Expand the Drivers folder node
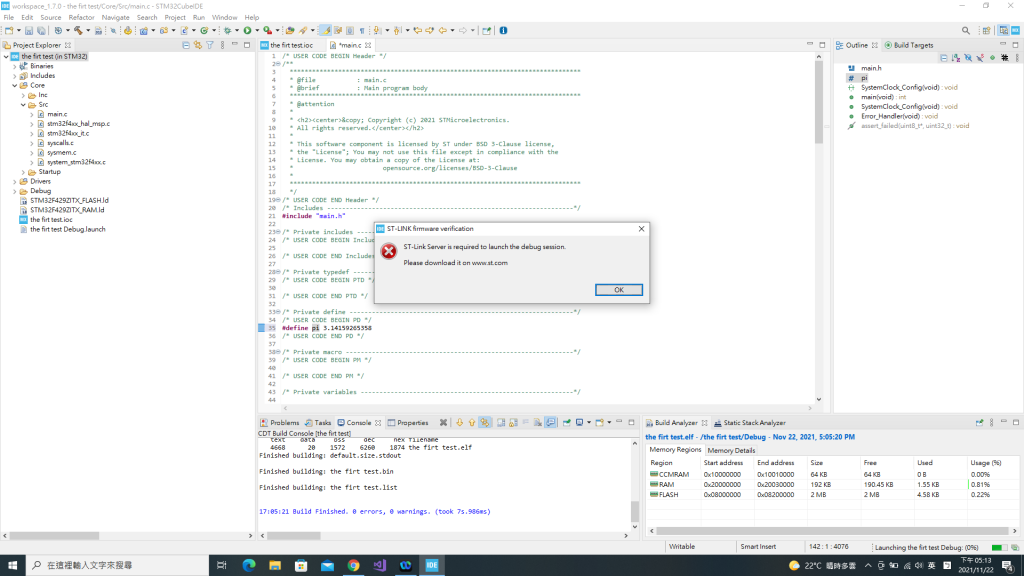This screenshot has width=1024, height=576. click(x=15, y=182)
